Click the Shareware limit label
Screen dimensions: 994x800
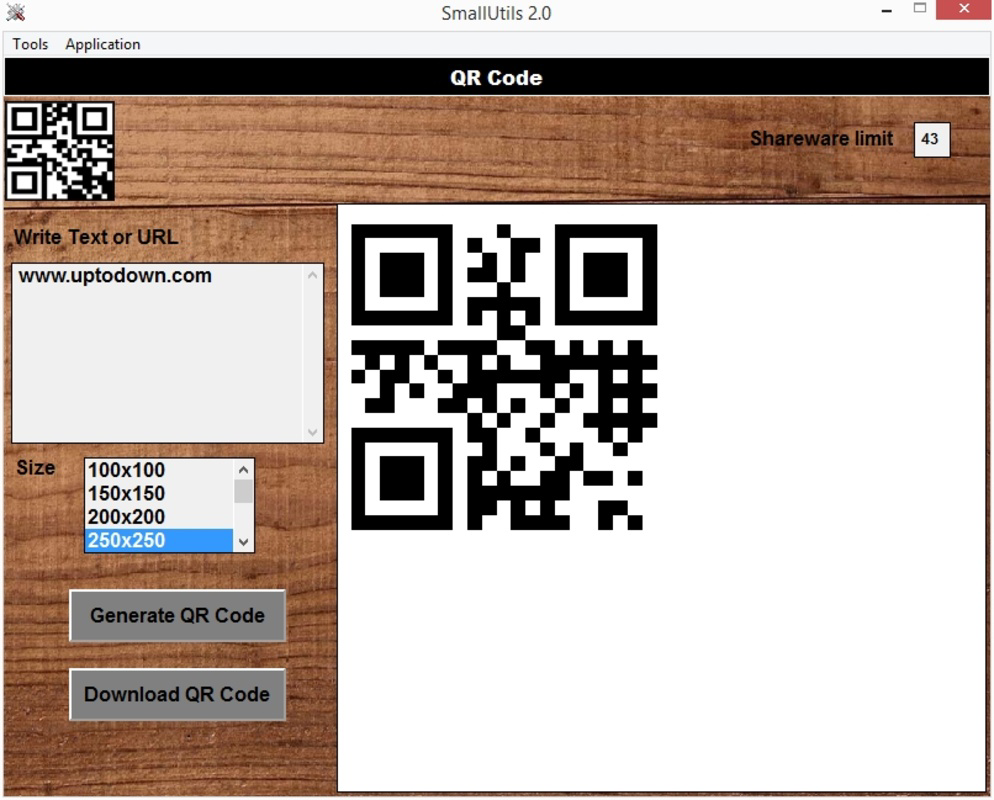click(822, 138)
